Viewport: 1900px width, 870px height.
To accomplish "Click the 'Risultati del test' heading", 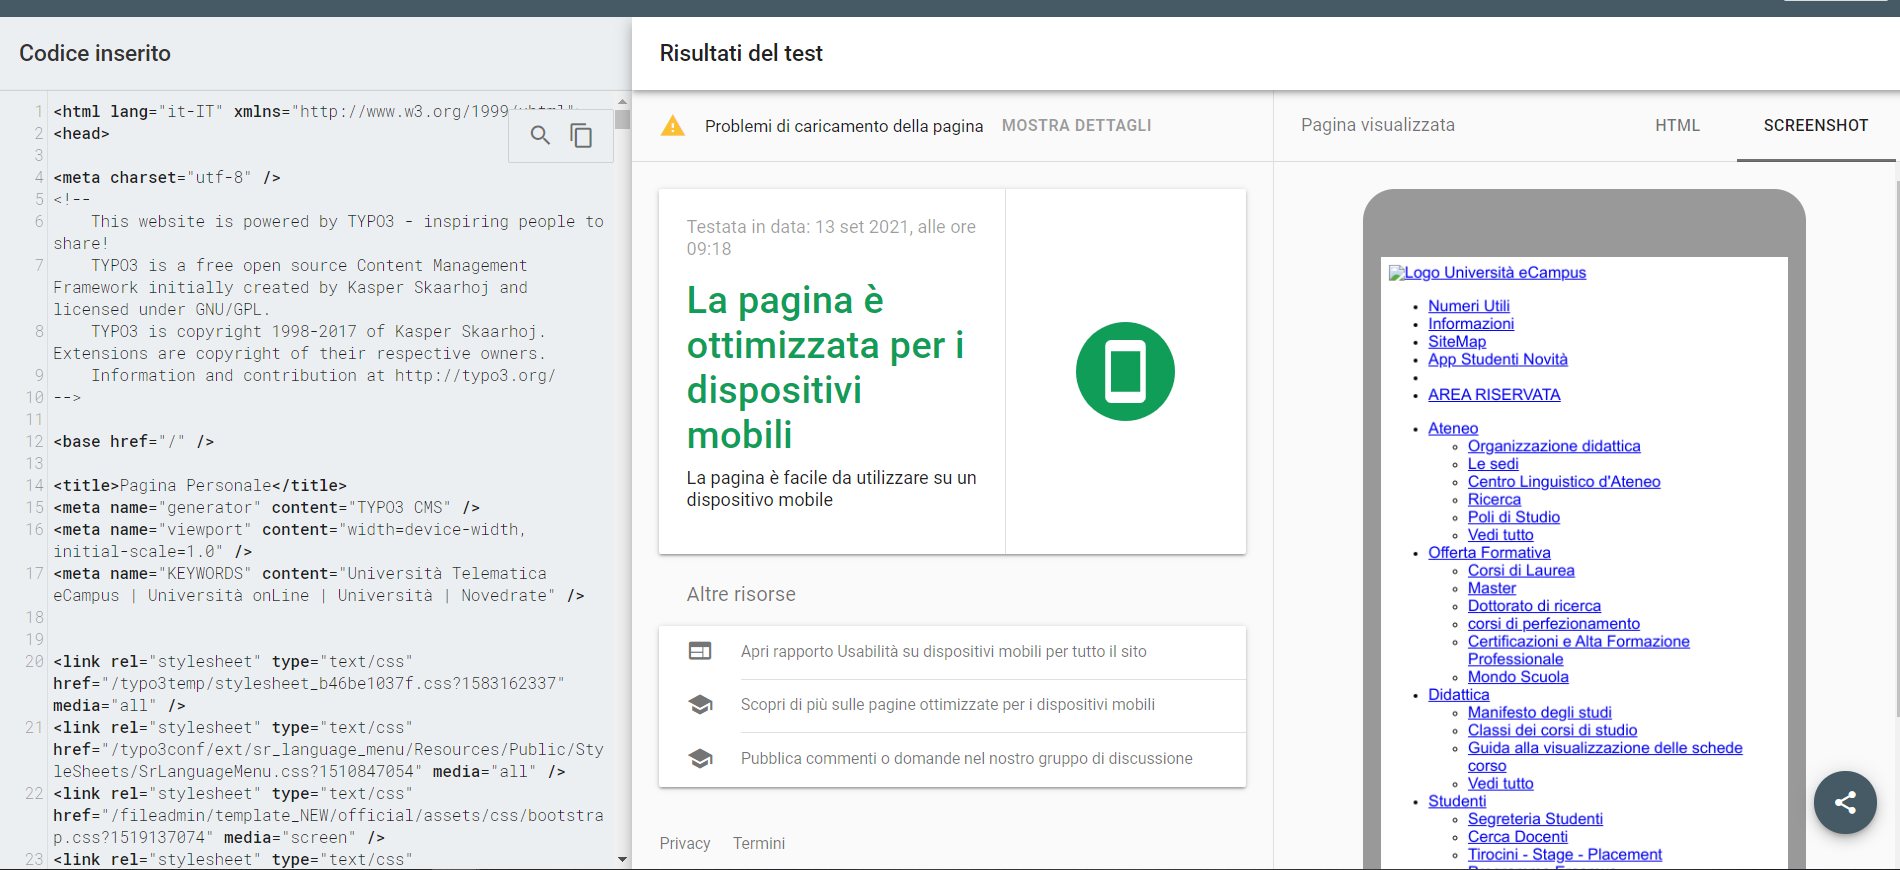I will [741, 53].
